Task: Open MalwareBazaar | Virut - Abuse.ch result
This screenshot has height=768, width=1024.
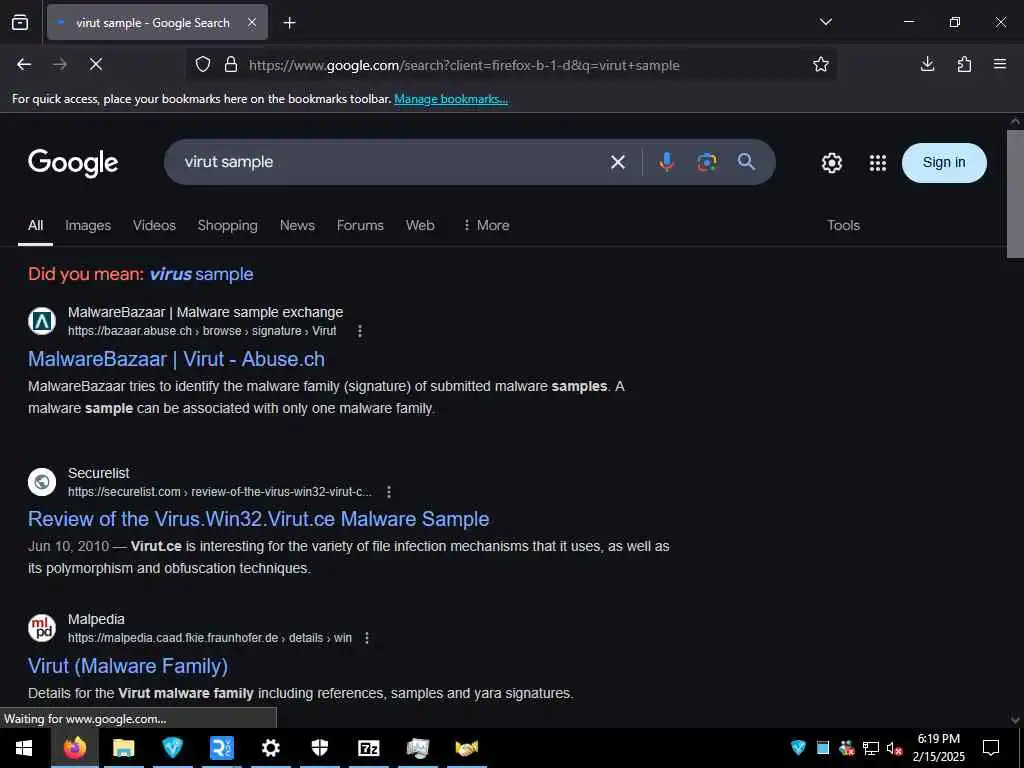Action: pos(176,359)
